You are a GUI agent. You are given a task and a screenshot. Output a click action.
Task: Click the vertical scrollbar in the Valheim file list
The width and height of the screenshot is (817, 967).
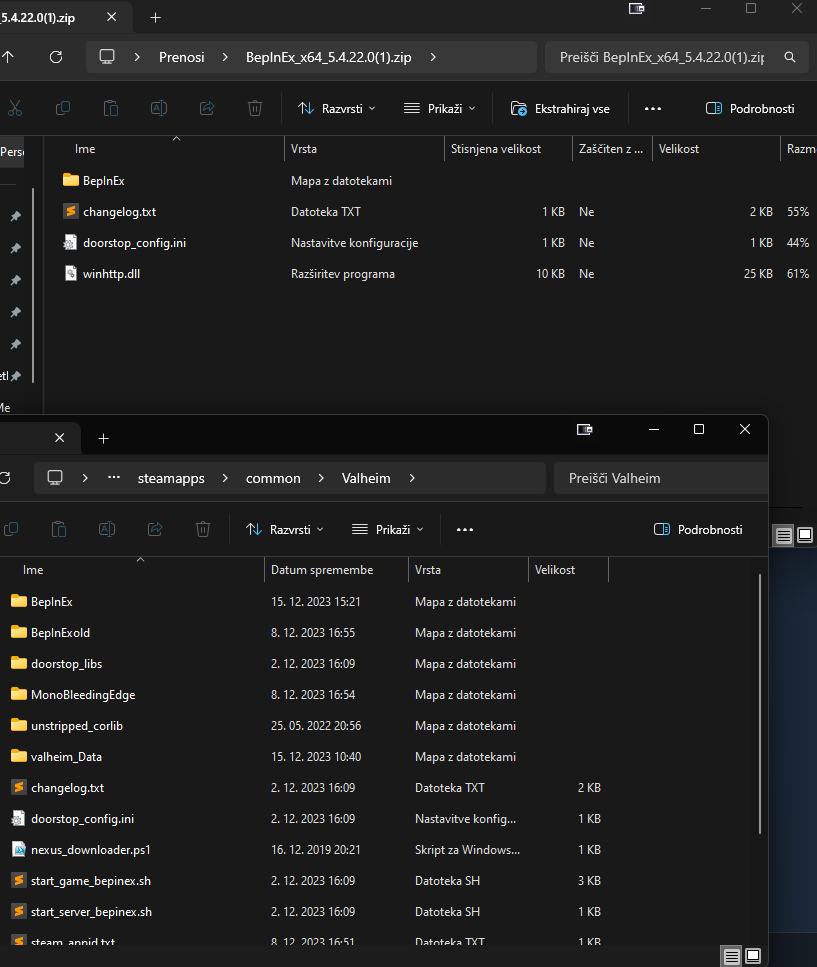(761, 700)
